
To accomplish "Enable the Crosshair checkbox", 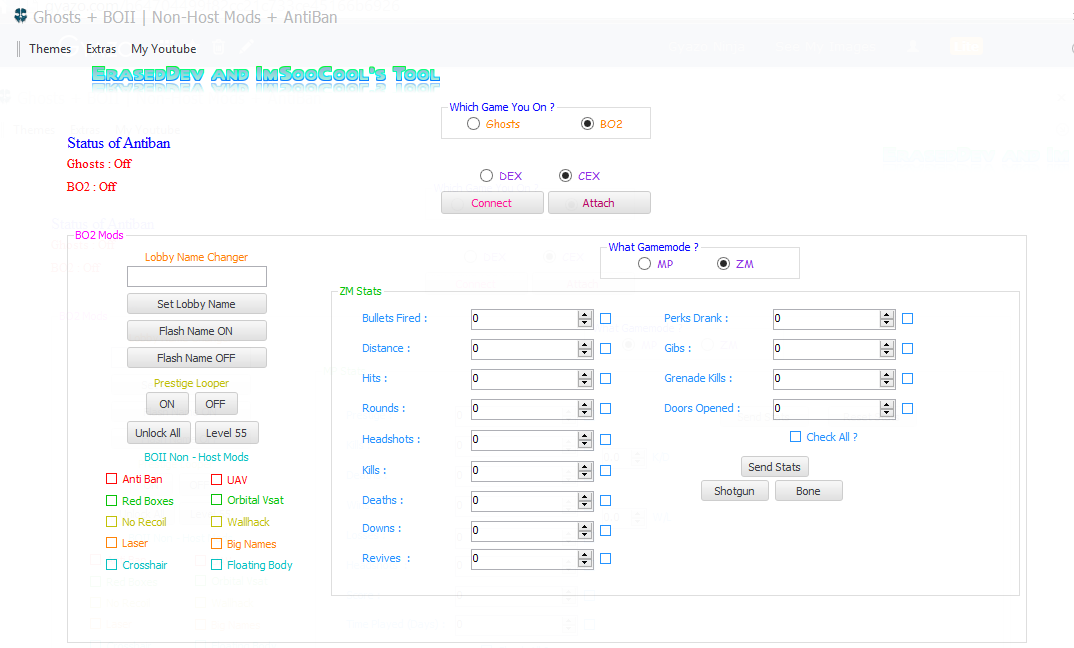I will pyautogui.click(x=112, y=564).
